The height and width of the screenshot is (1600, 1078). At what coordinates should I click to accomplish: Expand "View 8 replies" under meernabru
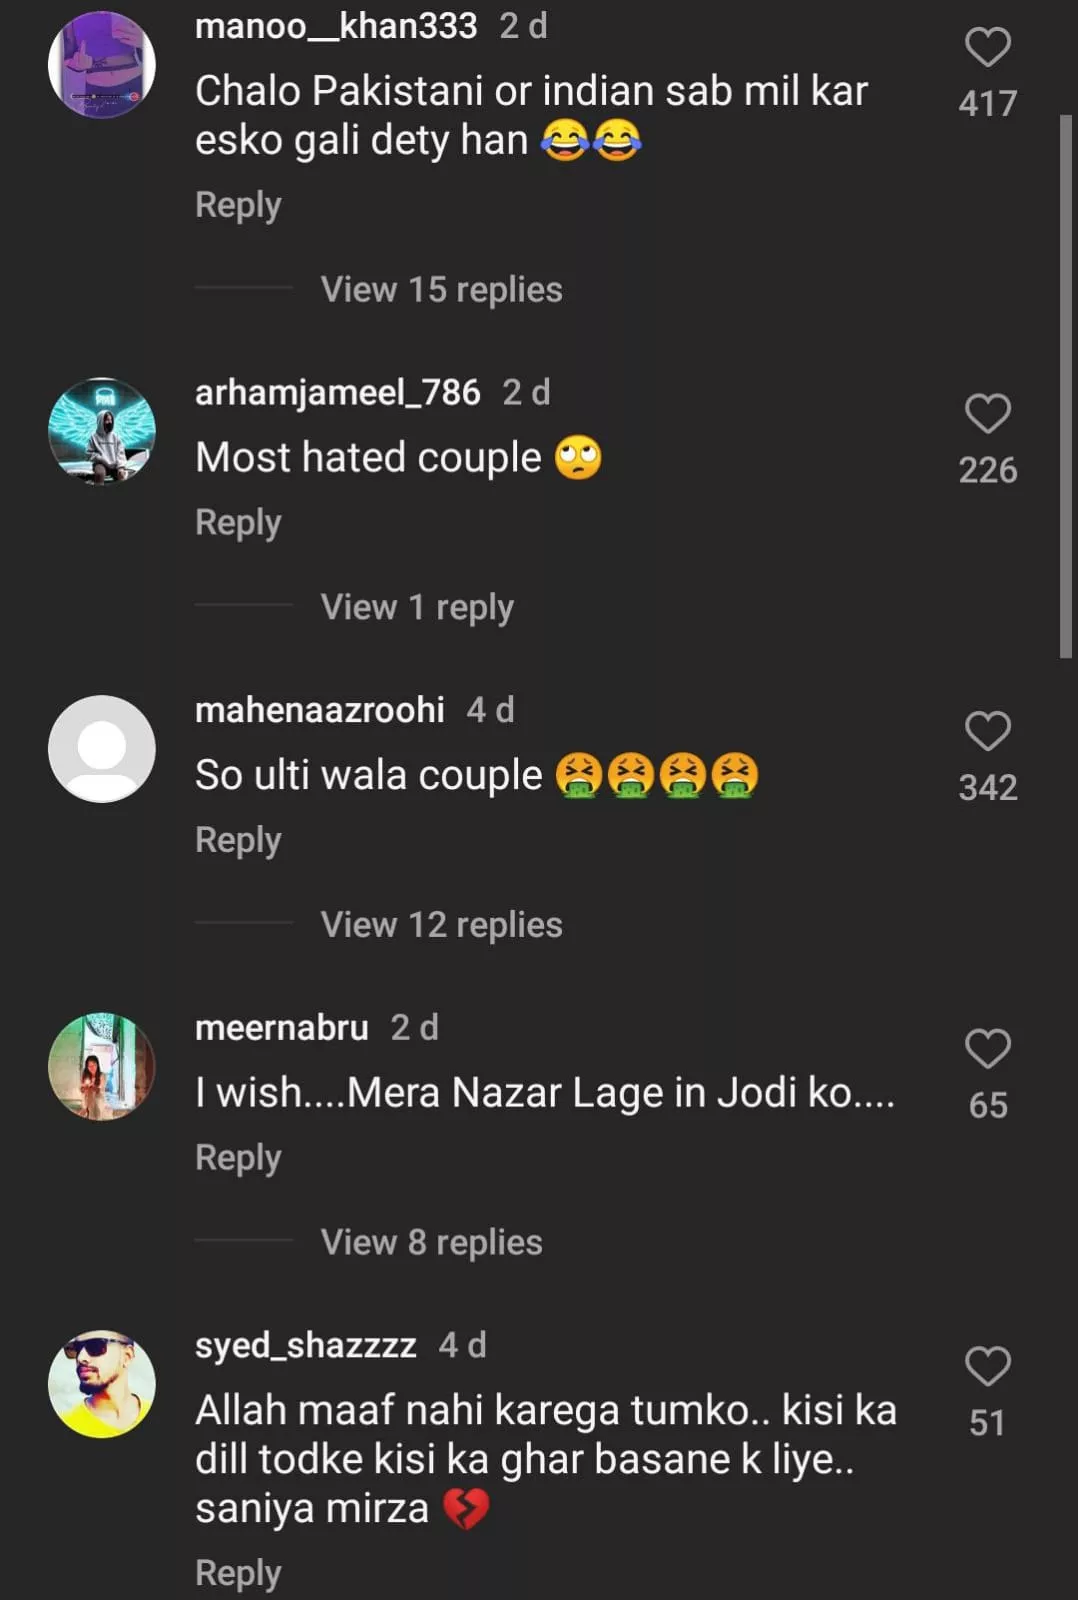pos(431,1242)
